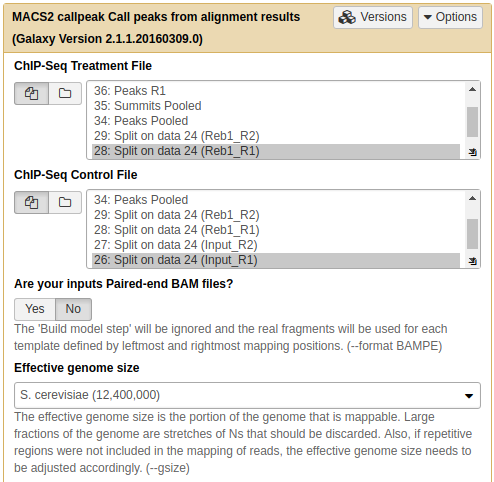Click resize handle icon of Treatment list

[472, 152]
